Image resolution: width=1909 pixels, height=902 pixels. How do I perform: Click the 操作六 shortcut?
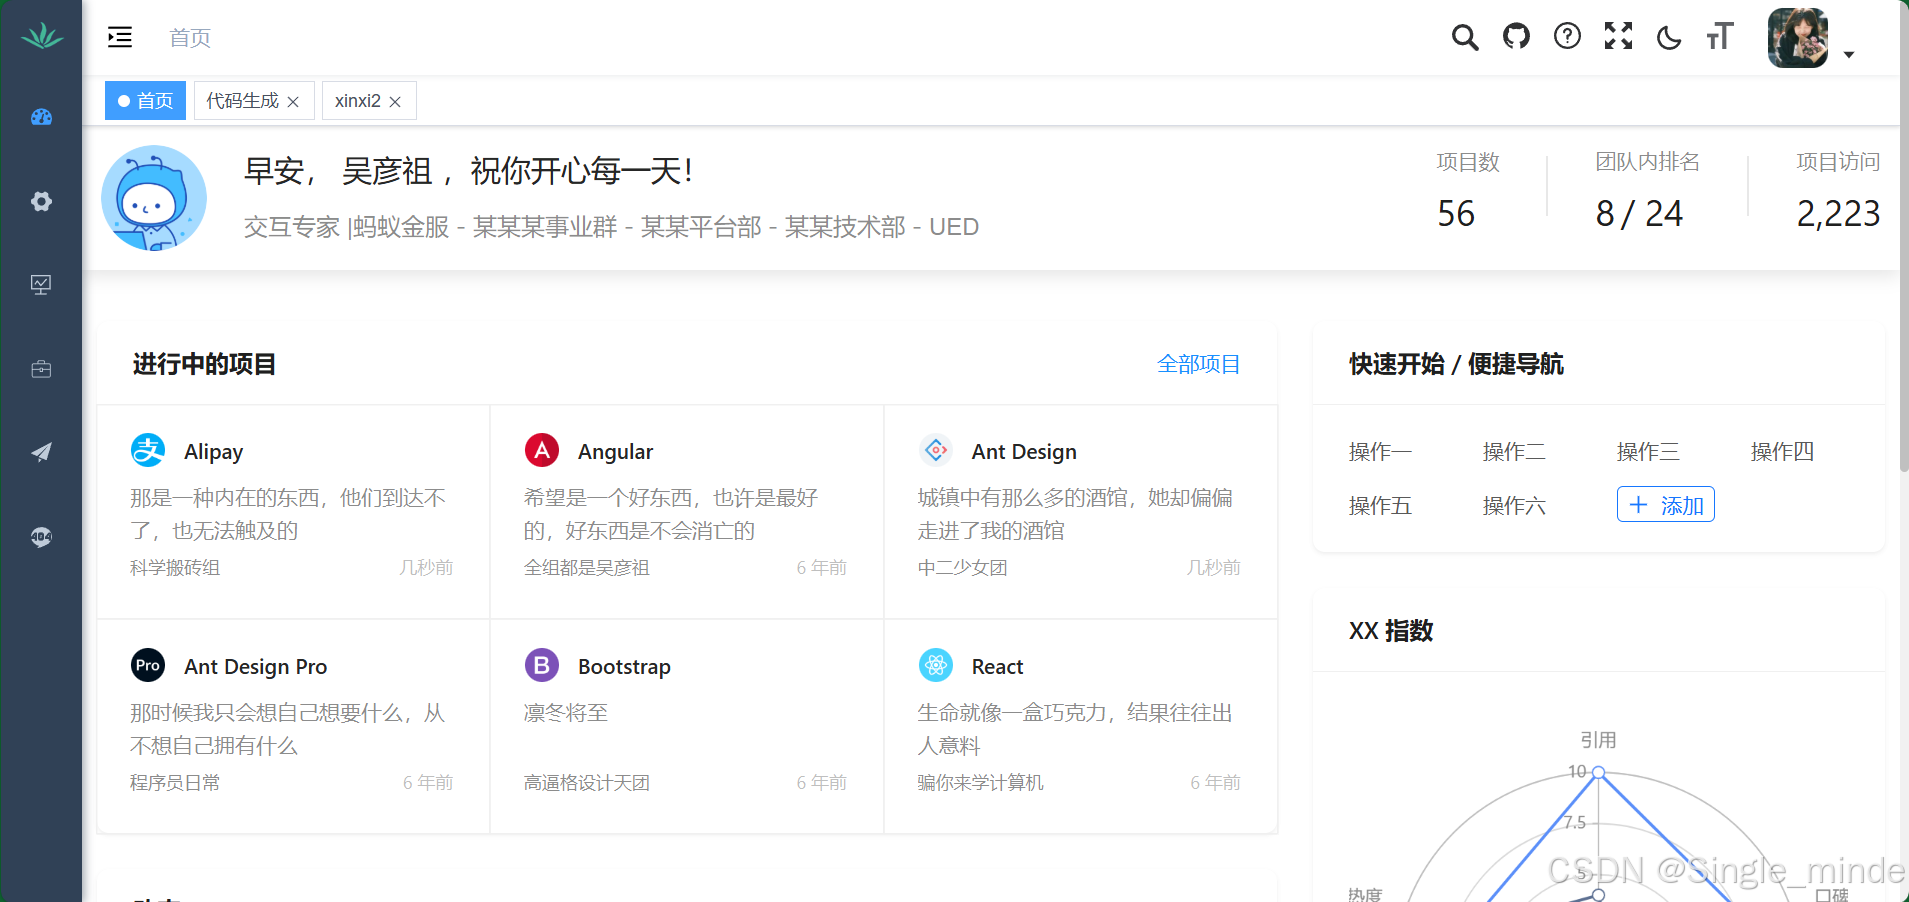[1514, 506]
